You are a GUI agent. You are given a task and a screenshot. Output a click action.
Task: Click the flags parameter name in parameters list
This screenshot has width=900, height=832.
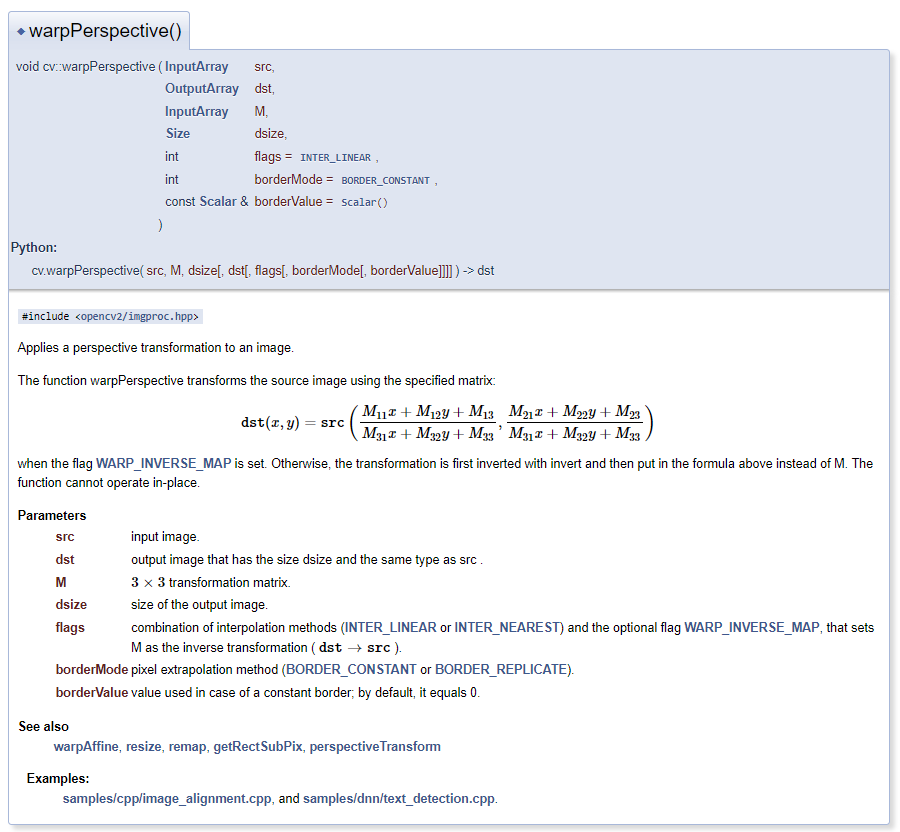(x=70, y=627)
